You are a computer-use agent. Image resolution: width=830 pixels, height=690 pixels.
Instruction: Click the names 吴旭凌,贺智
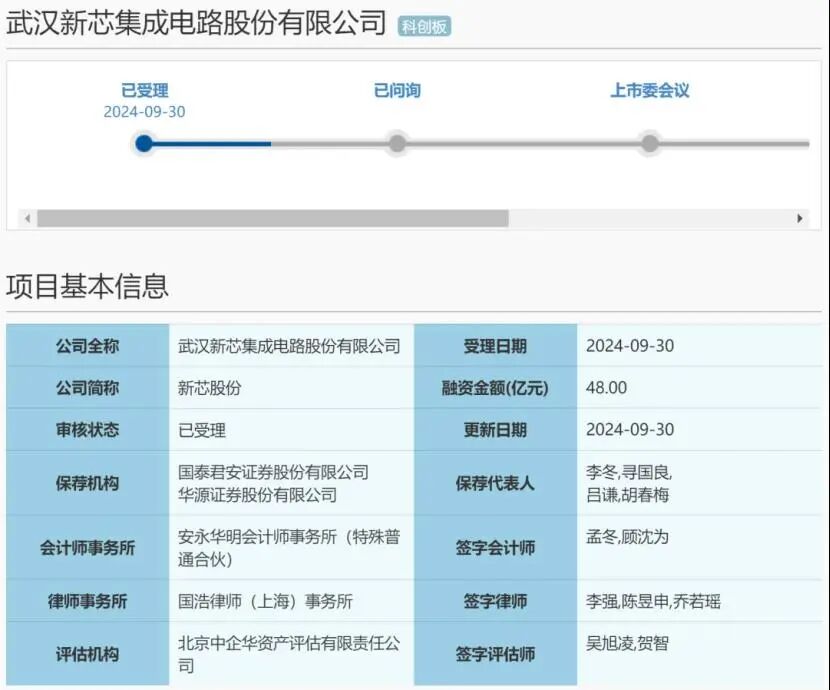click(x=627, y=644)
